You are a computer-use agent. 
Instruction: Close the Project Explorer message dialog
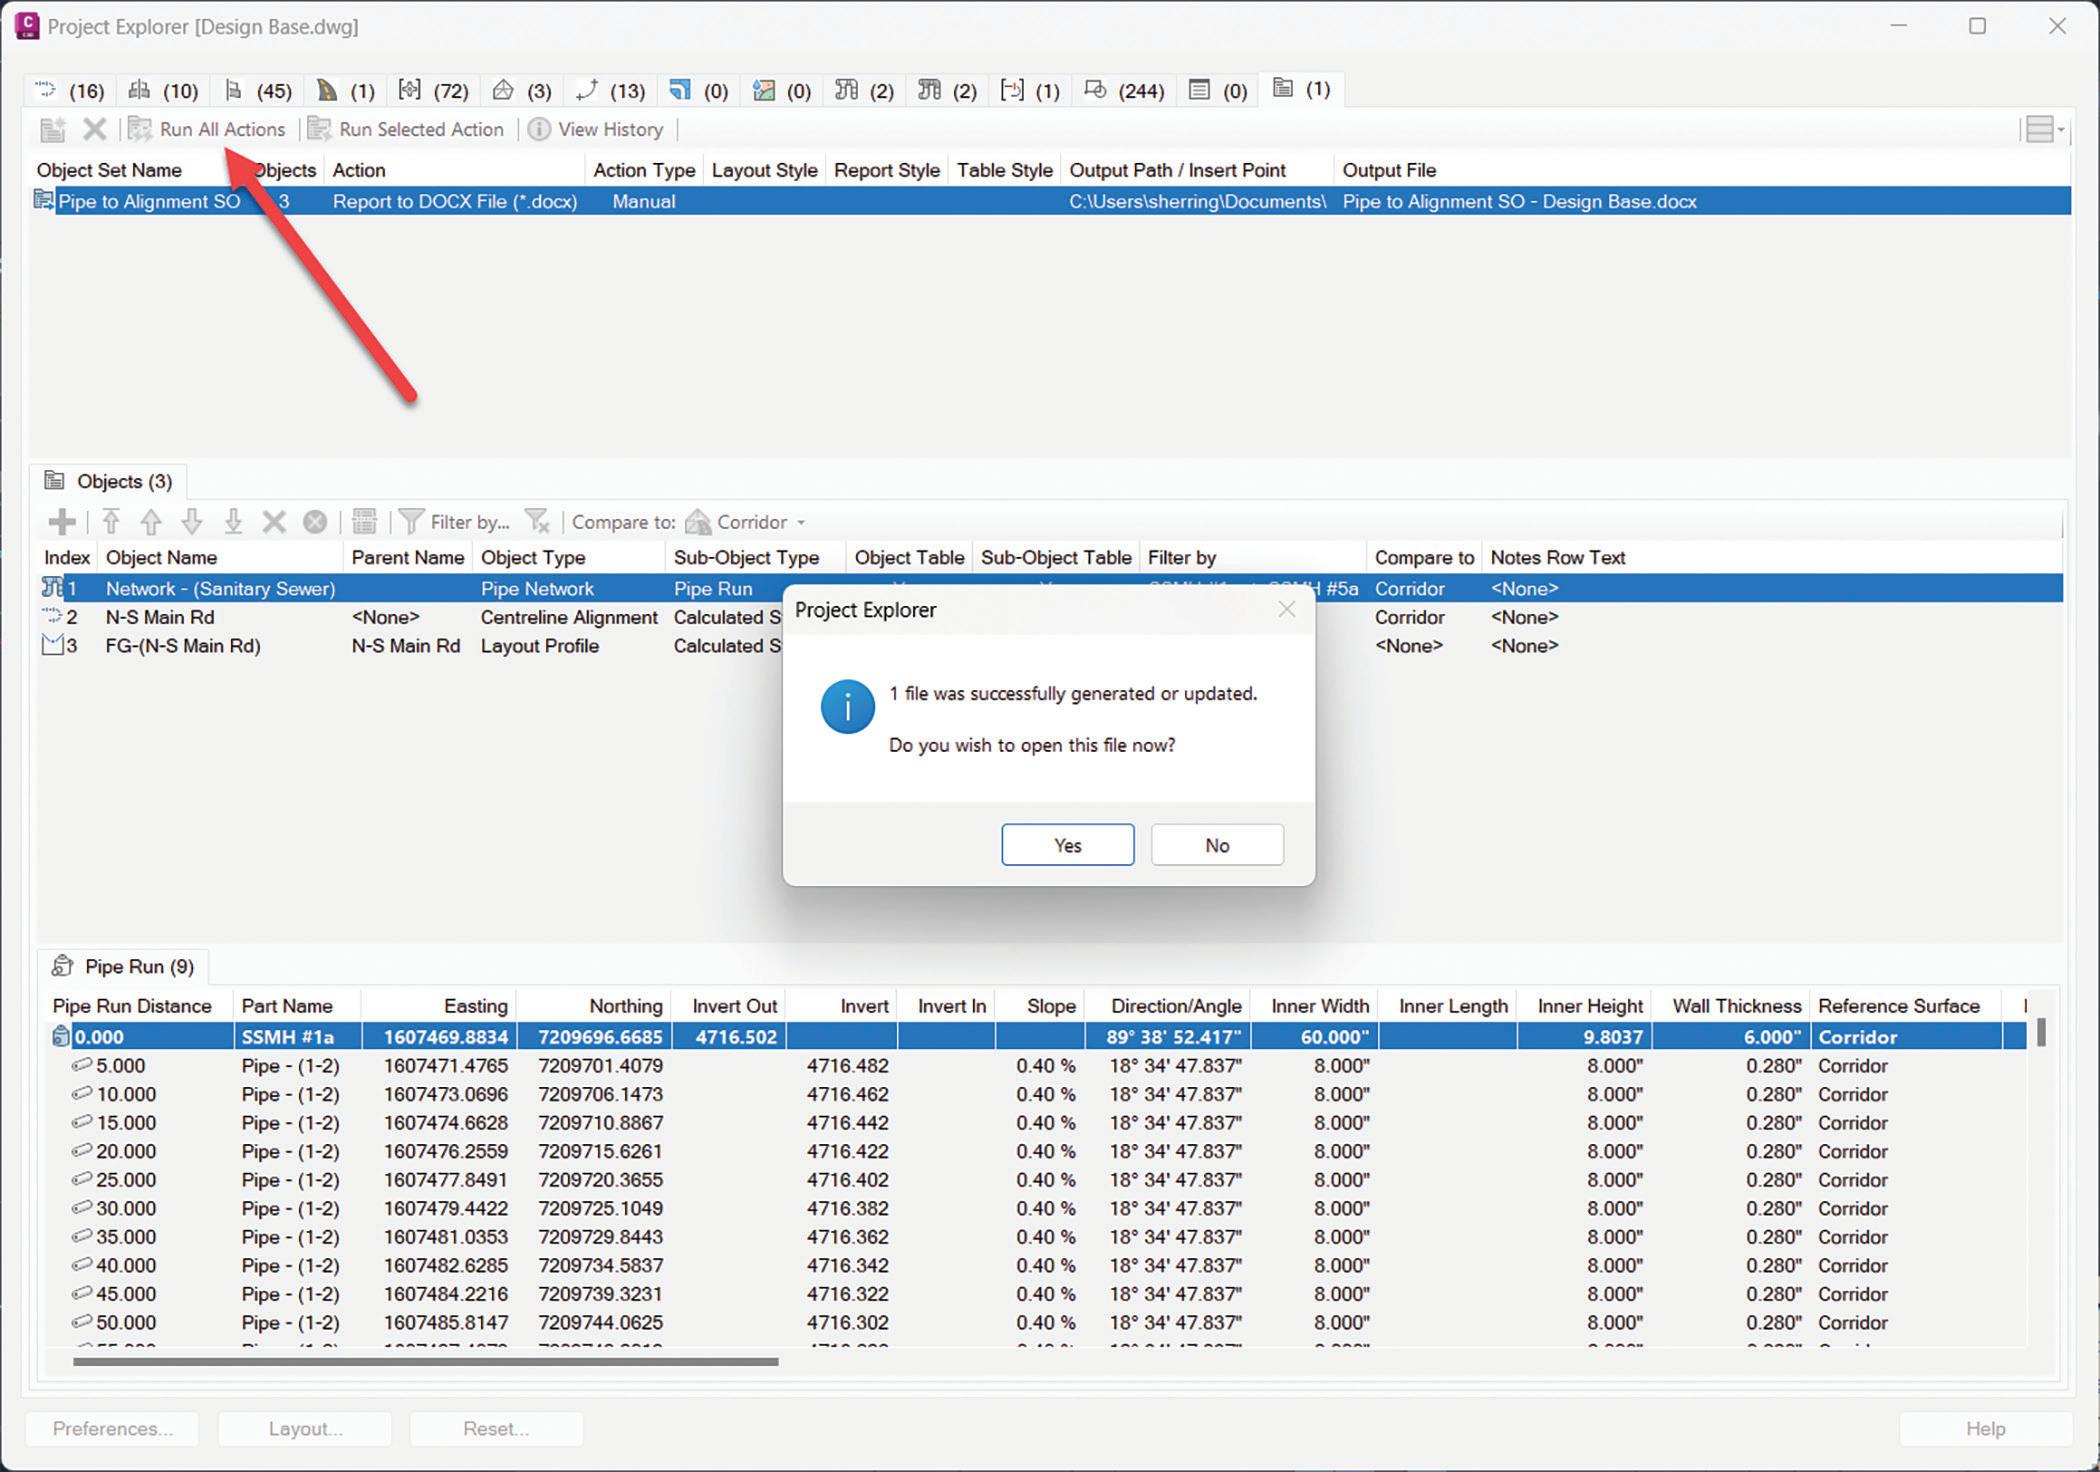[x=1286, y=609]
